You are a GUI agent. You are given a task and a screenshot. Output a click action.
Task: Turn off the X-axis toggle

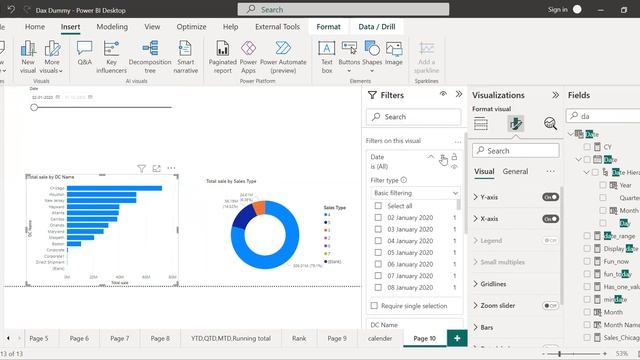[x=550, y=219]
